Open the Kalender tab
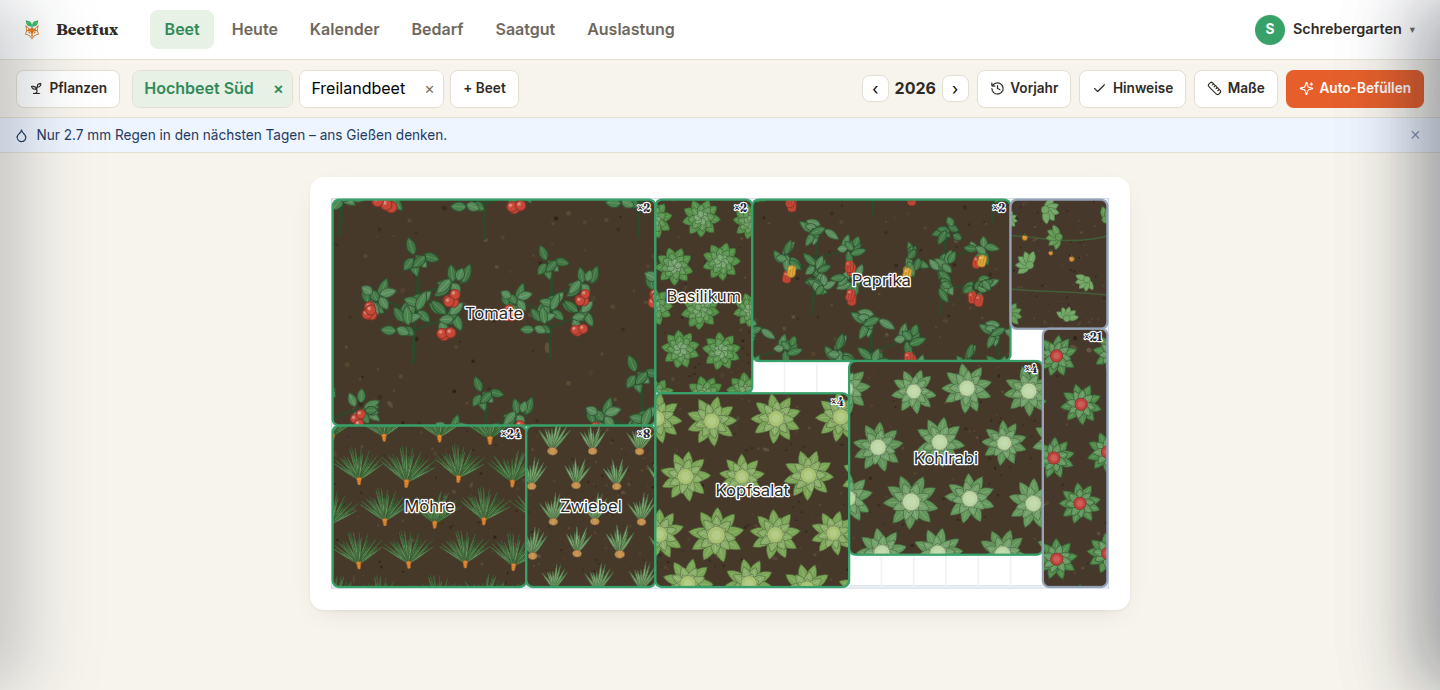 (x=345, y=29)
